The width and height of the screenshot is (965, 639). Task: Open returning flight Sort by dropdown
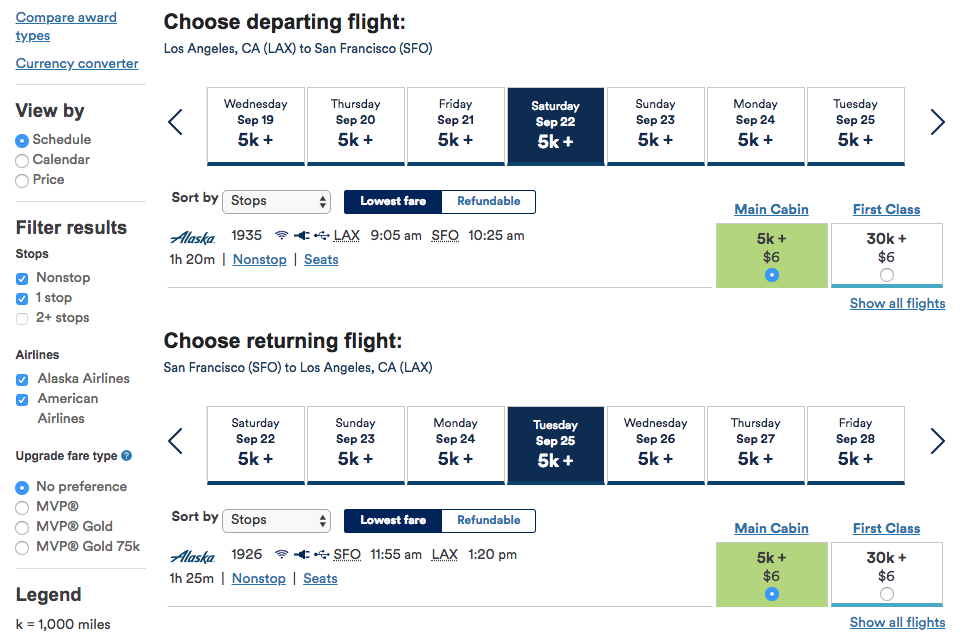[x=276, y=520]
